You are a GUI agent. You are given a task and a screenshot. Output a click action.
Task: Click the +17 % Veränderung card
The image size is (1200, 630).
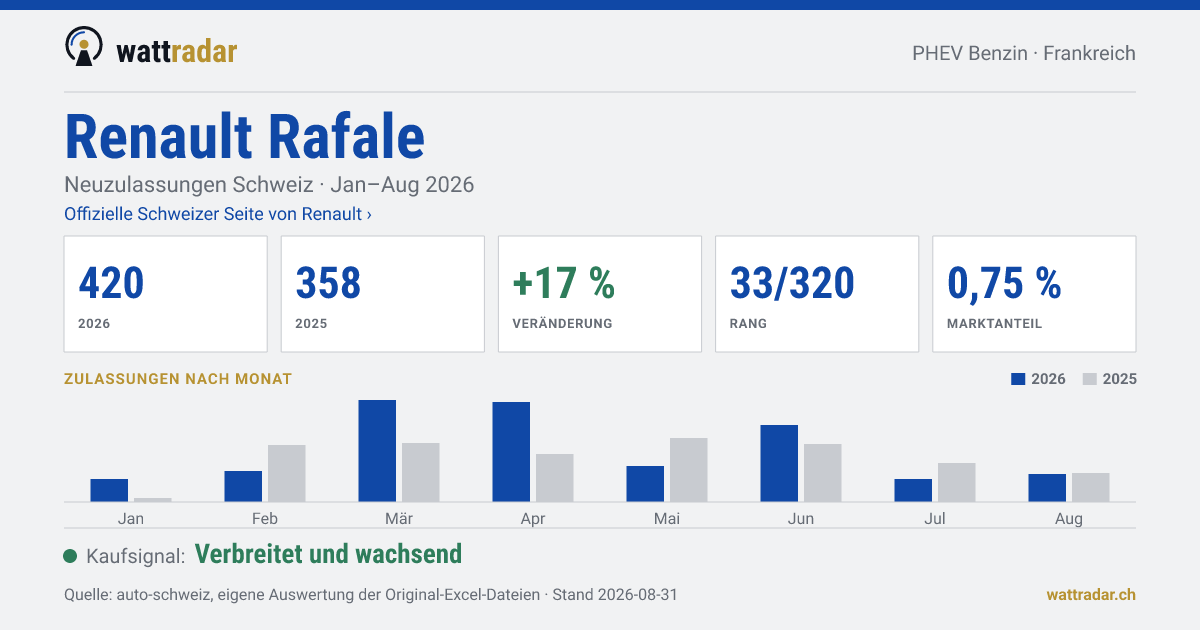pos(600,294)
